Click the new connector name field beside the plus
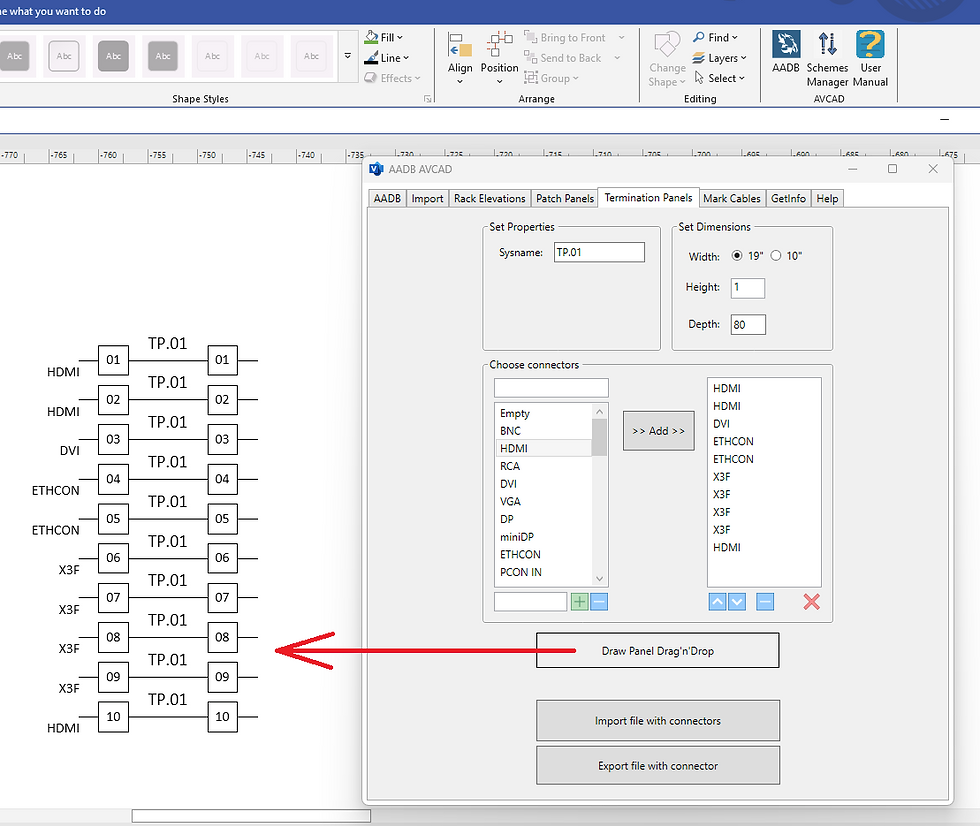 click(x=530, y=602)
